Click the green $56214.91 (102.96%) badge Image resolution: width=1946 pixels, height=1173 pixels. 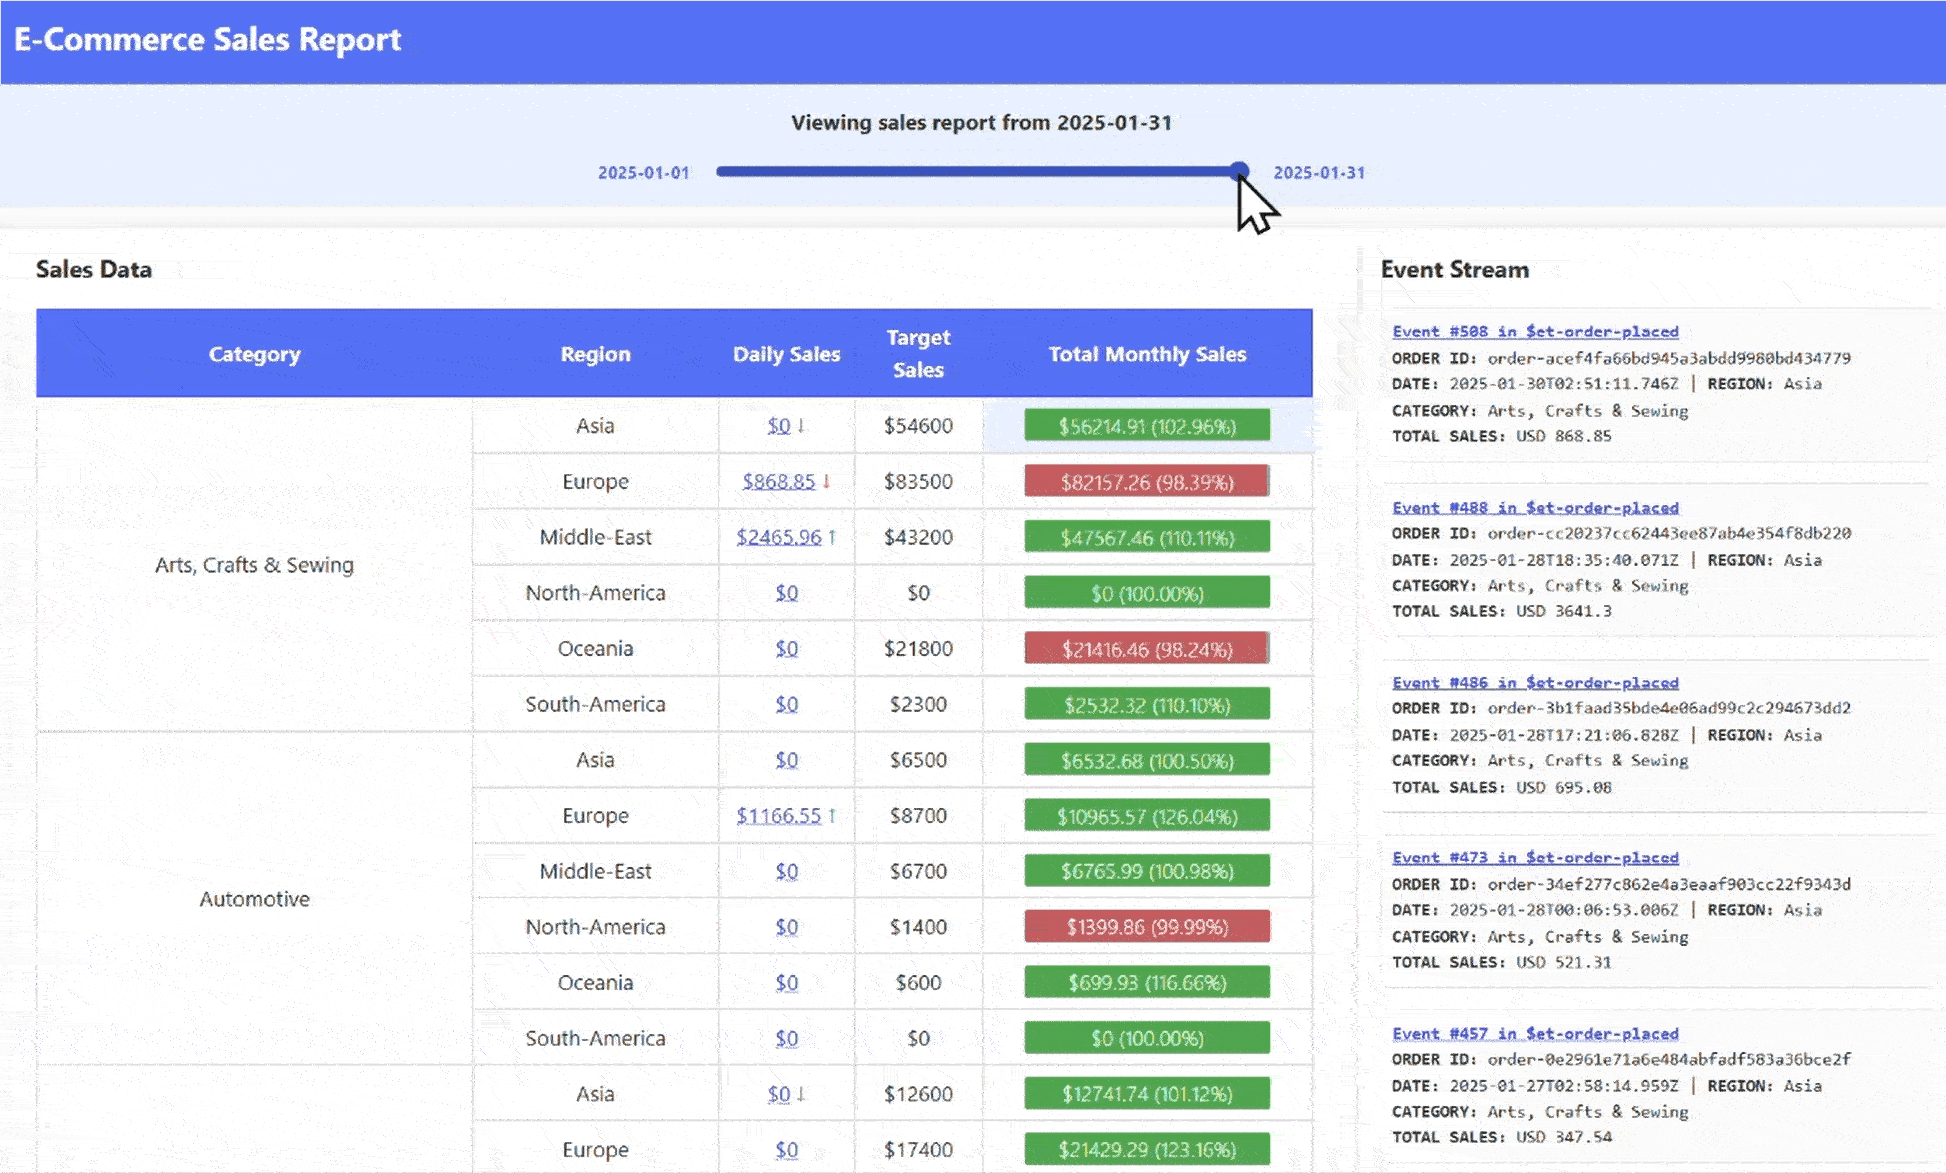(1147, 426)
